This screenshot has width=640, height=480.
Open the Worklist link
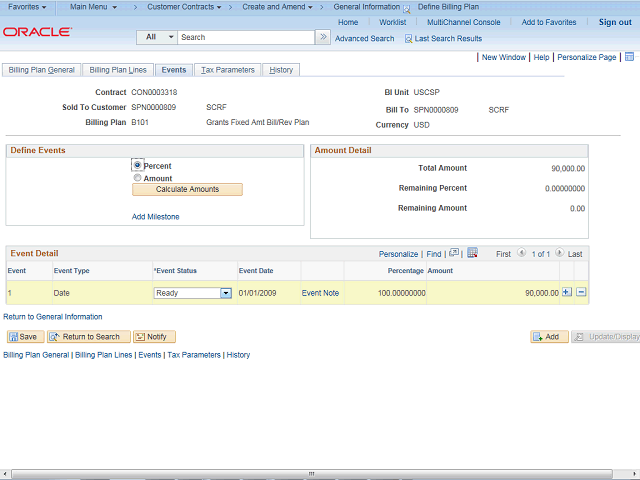393,22
